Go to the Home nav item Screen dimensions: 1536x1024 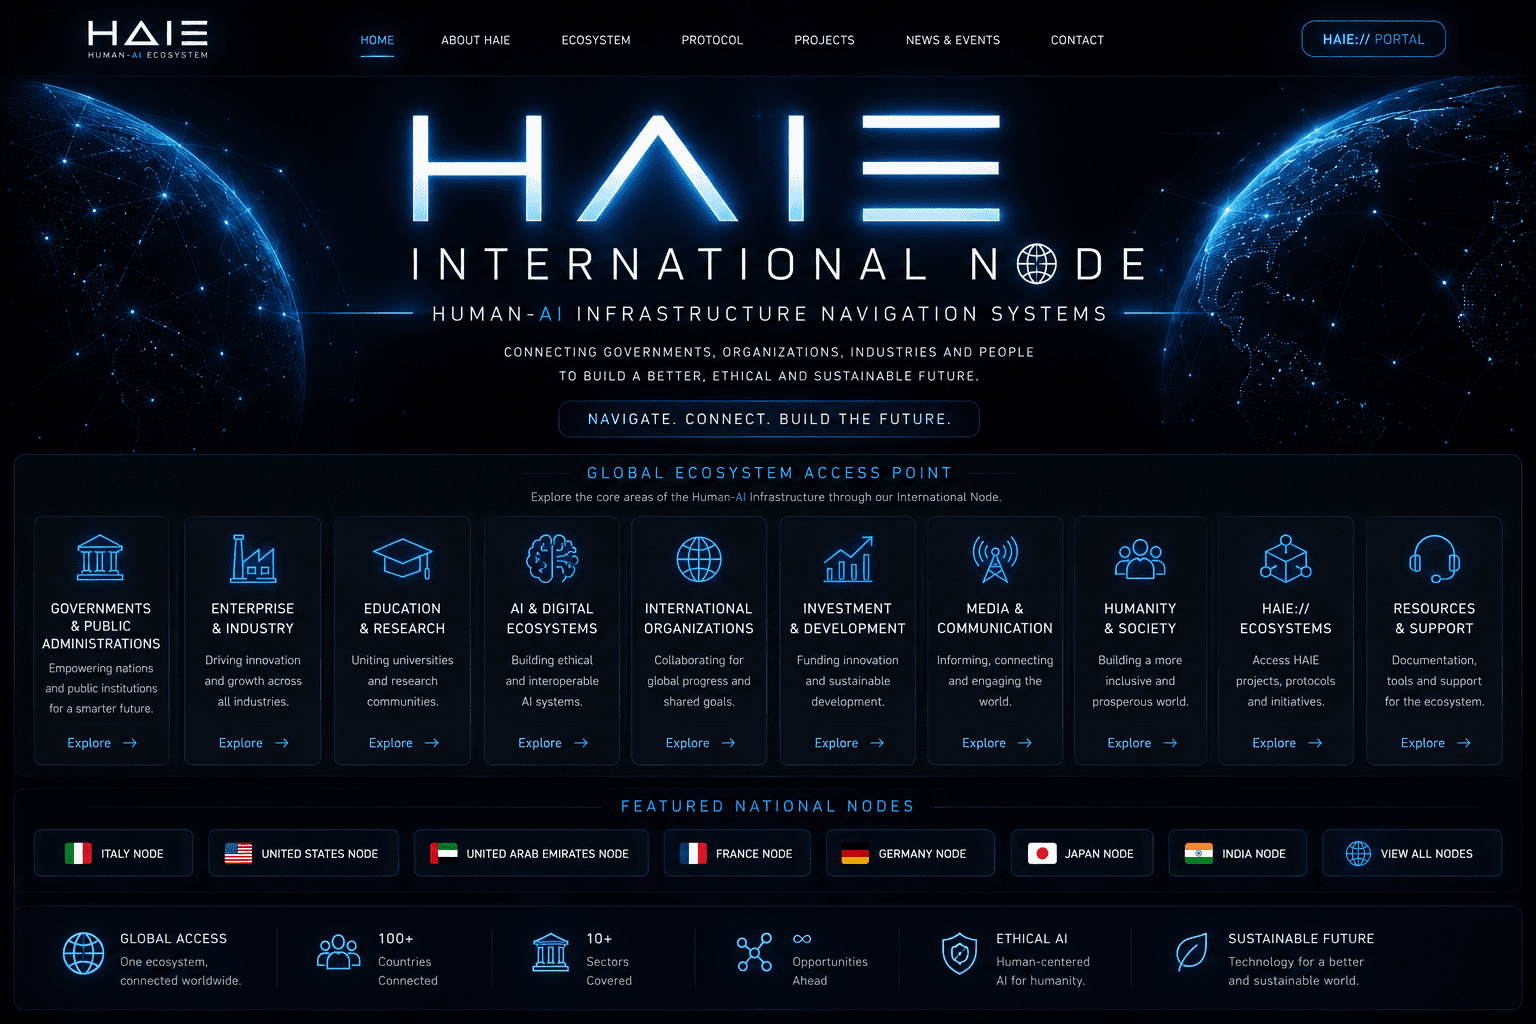point(377,40)
